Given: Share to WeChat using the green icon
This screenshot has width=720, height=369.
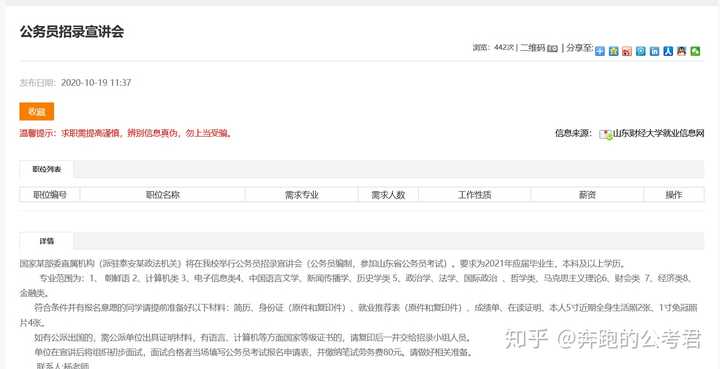Looking at the screenshot, I should (695, 51).
